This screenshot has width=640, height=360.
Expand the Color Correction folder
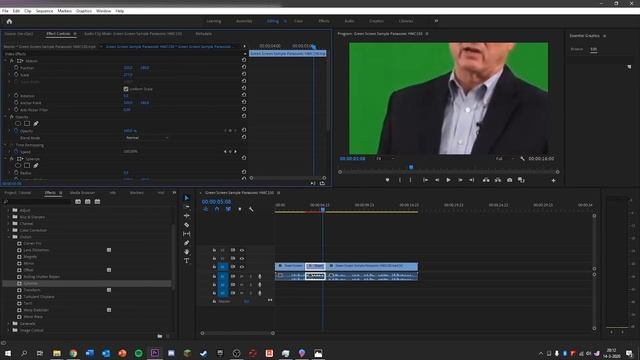point(9,230)
